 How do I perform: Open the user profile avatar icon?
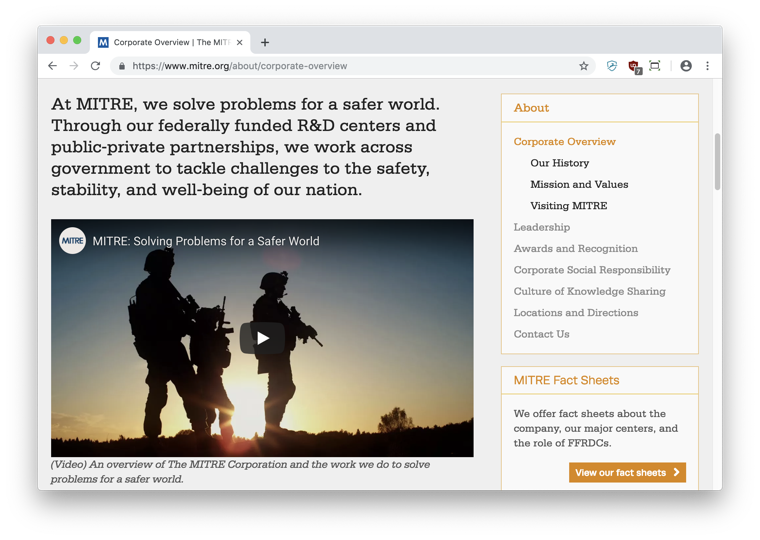coord(686,66)
